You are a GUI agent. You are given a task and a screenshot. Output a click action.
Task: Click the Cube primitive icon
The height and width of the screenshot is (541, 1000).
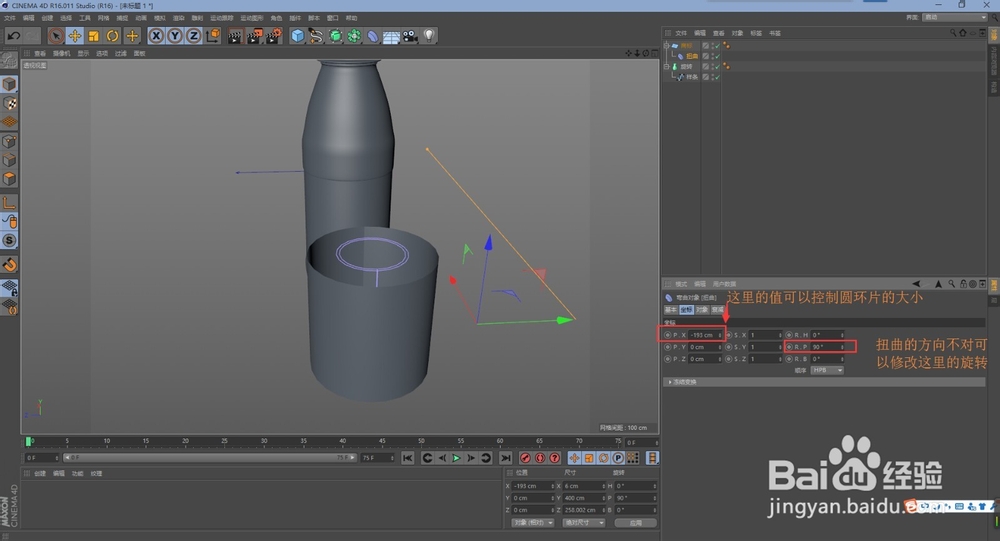[x=297, y=36]
